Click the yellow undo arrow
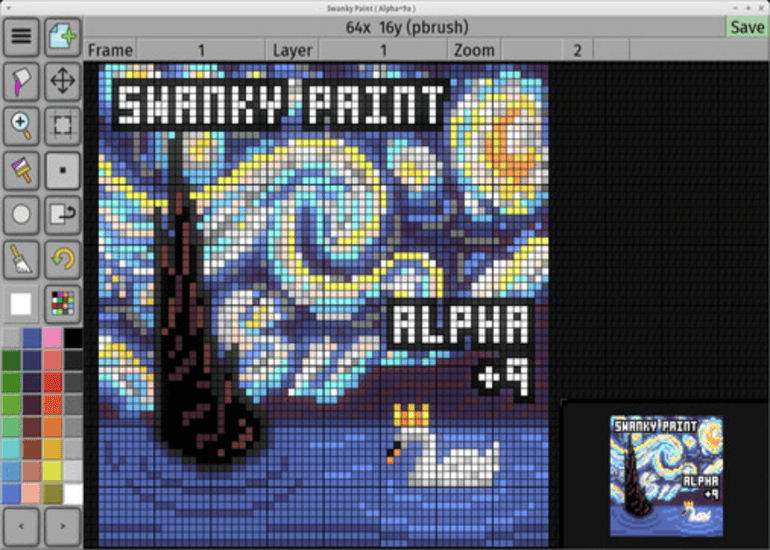Image resolution: width=770 pixels, height=550 pixels. 63,259
